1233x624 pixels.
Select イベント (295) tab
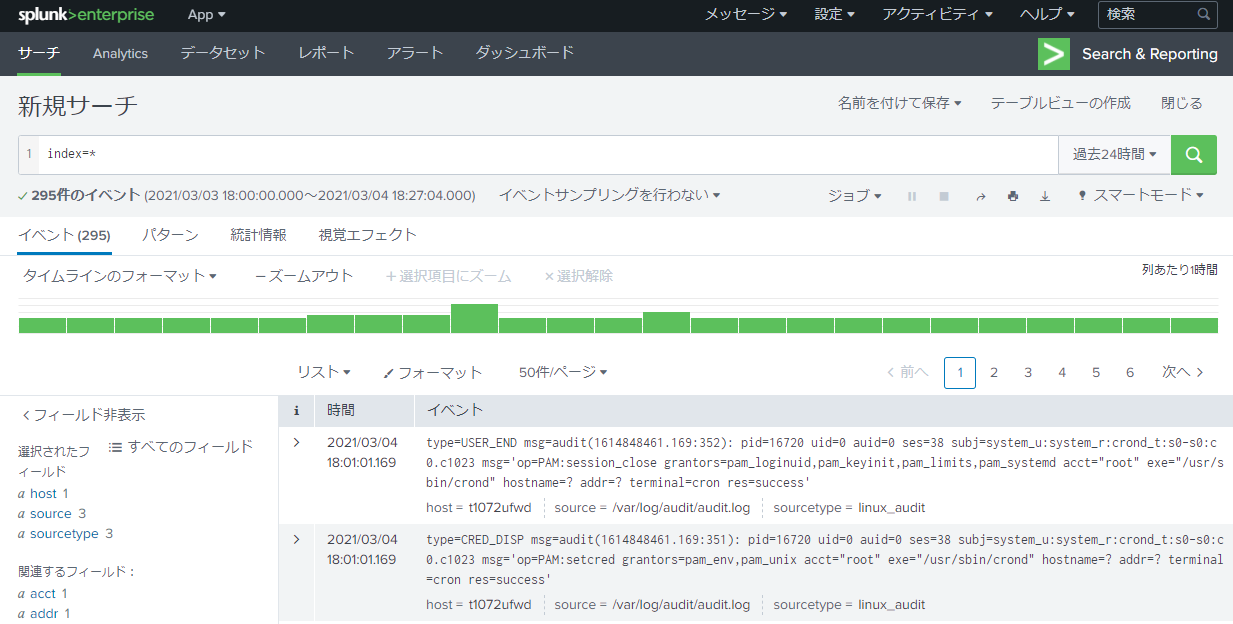(x=64, y=235)
